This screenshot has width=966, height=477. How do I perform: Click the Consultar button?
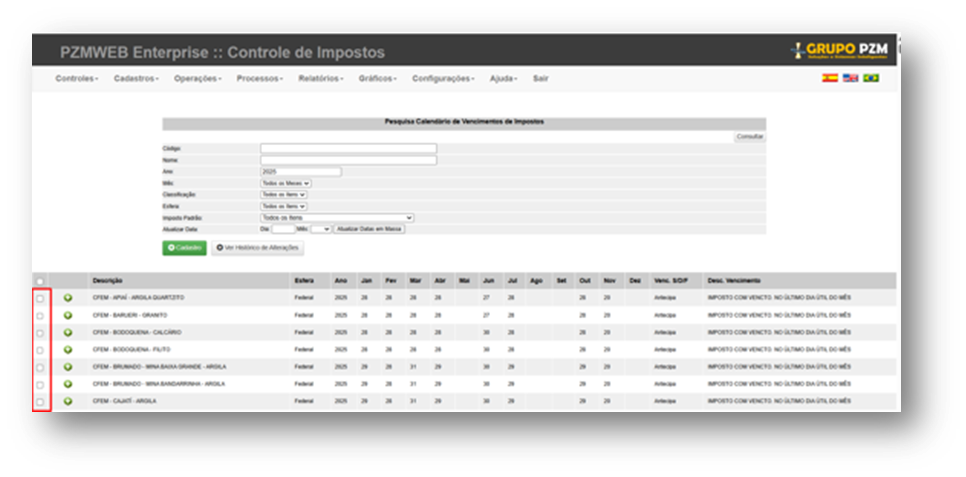[x=750, y=136]
